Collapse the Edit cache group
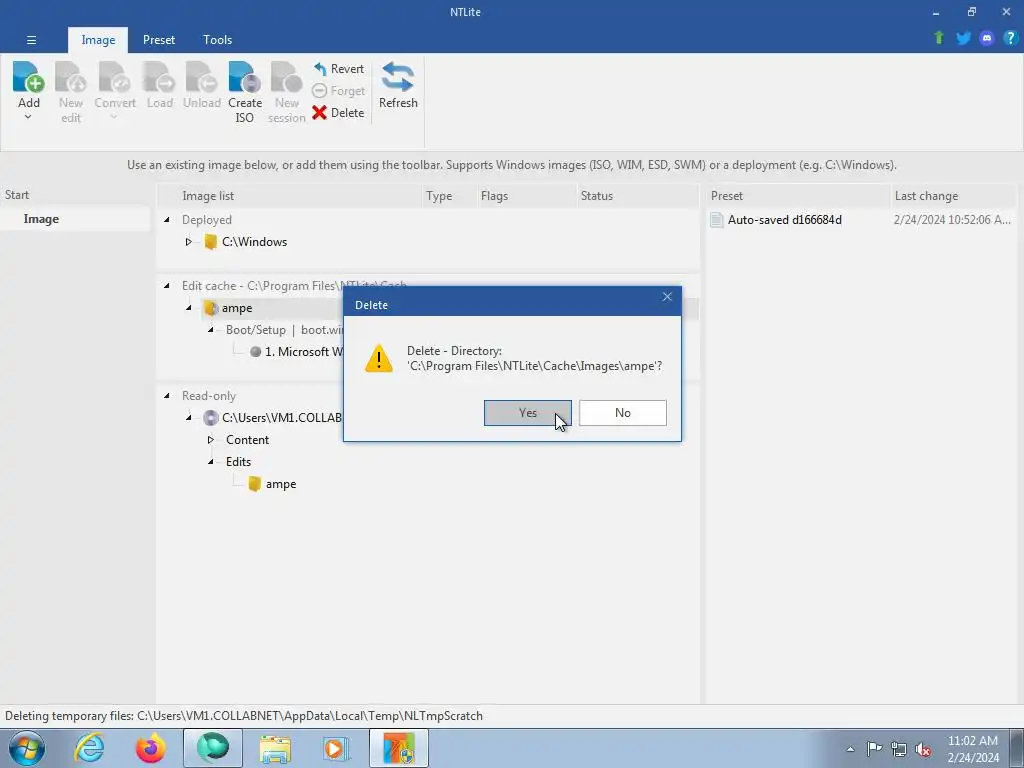This screenshot has height=768, width=1024. 167,285
